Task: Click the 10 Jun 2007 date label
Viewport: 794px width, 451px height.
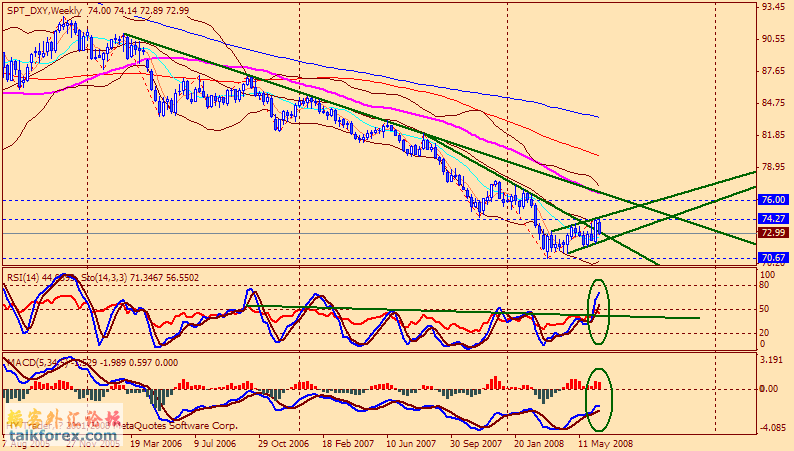Action: click(x=411, y=444)
